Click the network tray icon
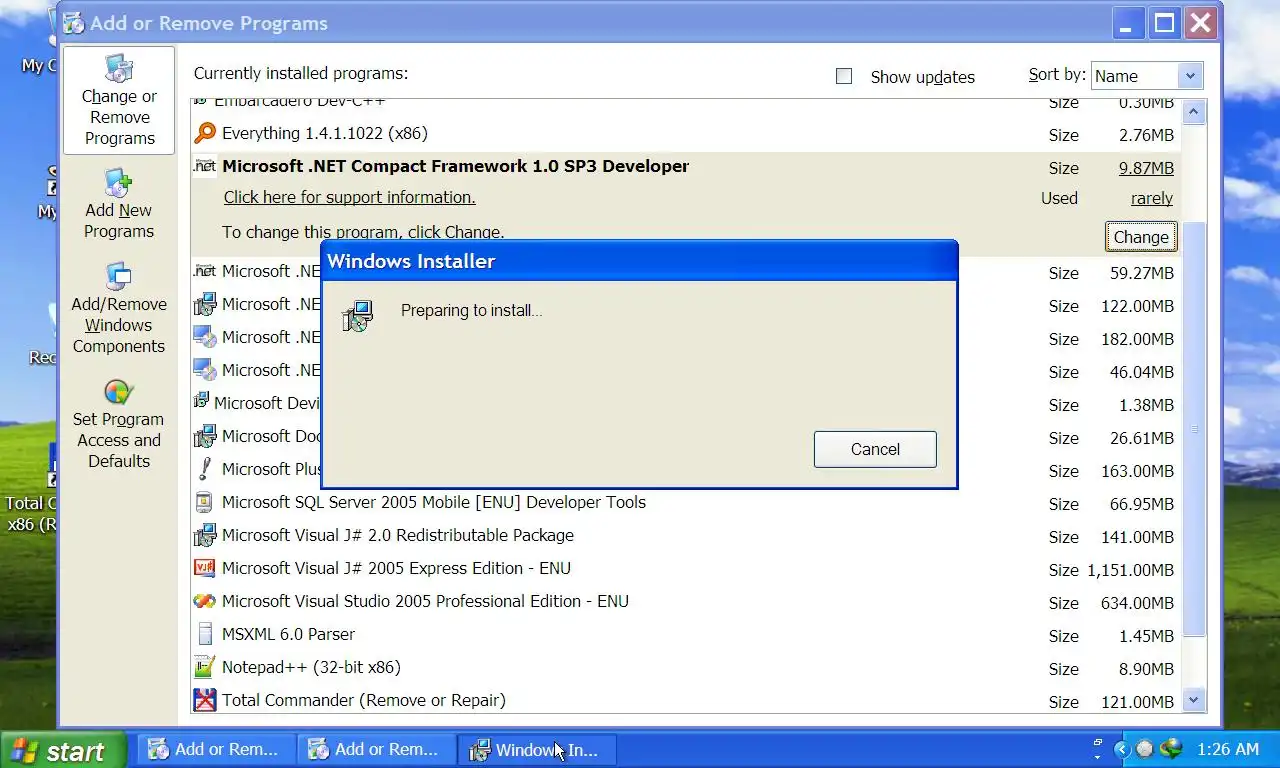 (x=1171, y=749)
